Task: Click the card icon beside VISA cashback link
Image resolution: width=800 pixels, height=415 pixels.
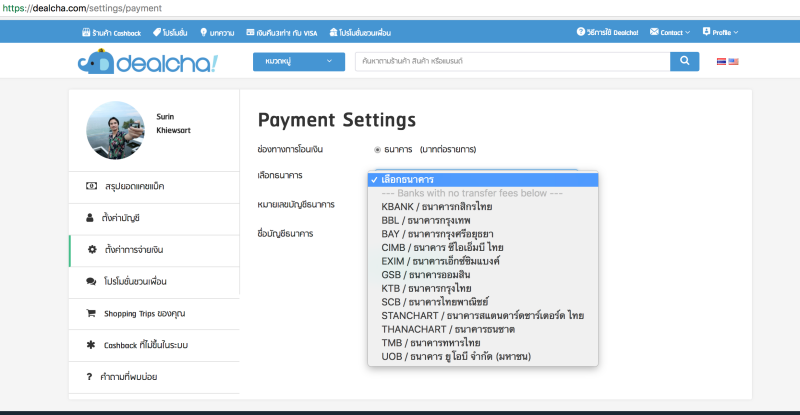Action: pyautogui.click(x=250, y=32)
